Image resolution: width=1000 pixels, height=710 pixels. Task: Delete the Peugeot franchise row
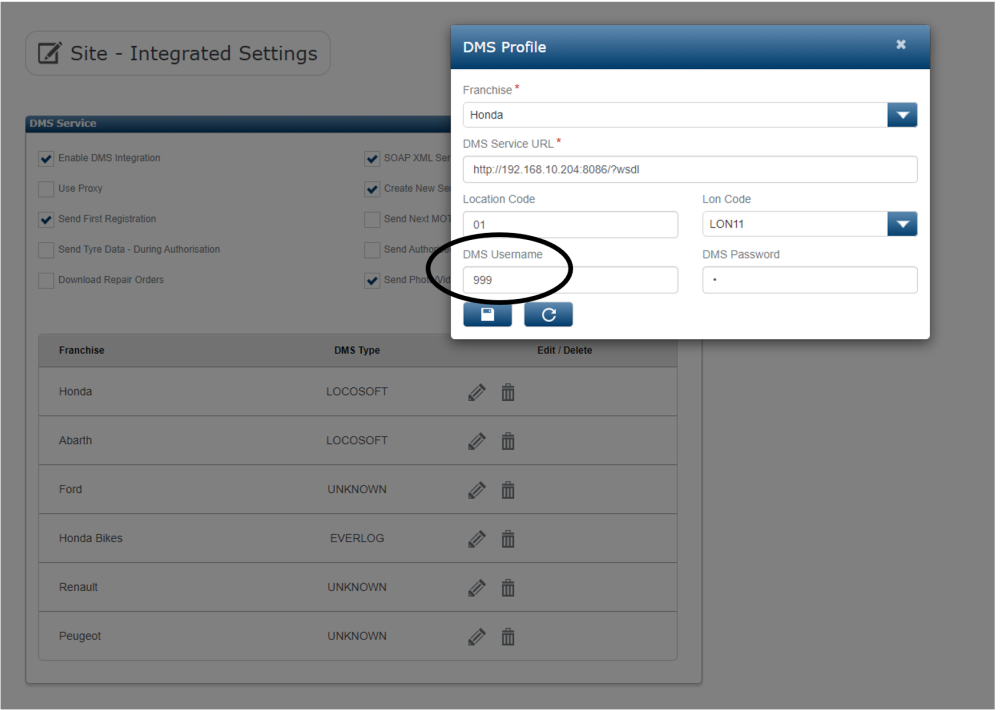[x=508, y=637]
